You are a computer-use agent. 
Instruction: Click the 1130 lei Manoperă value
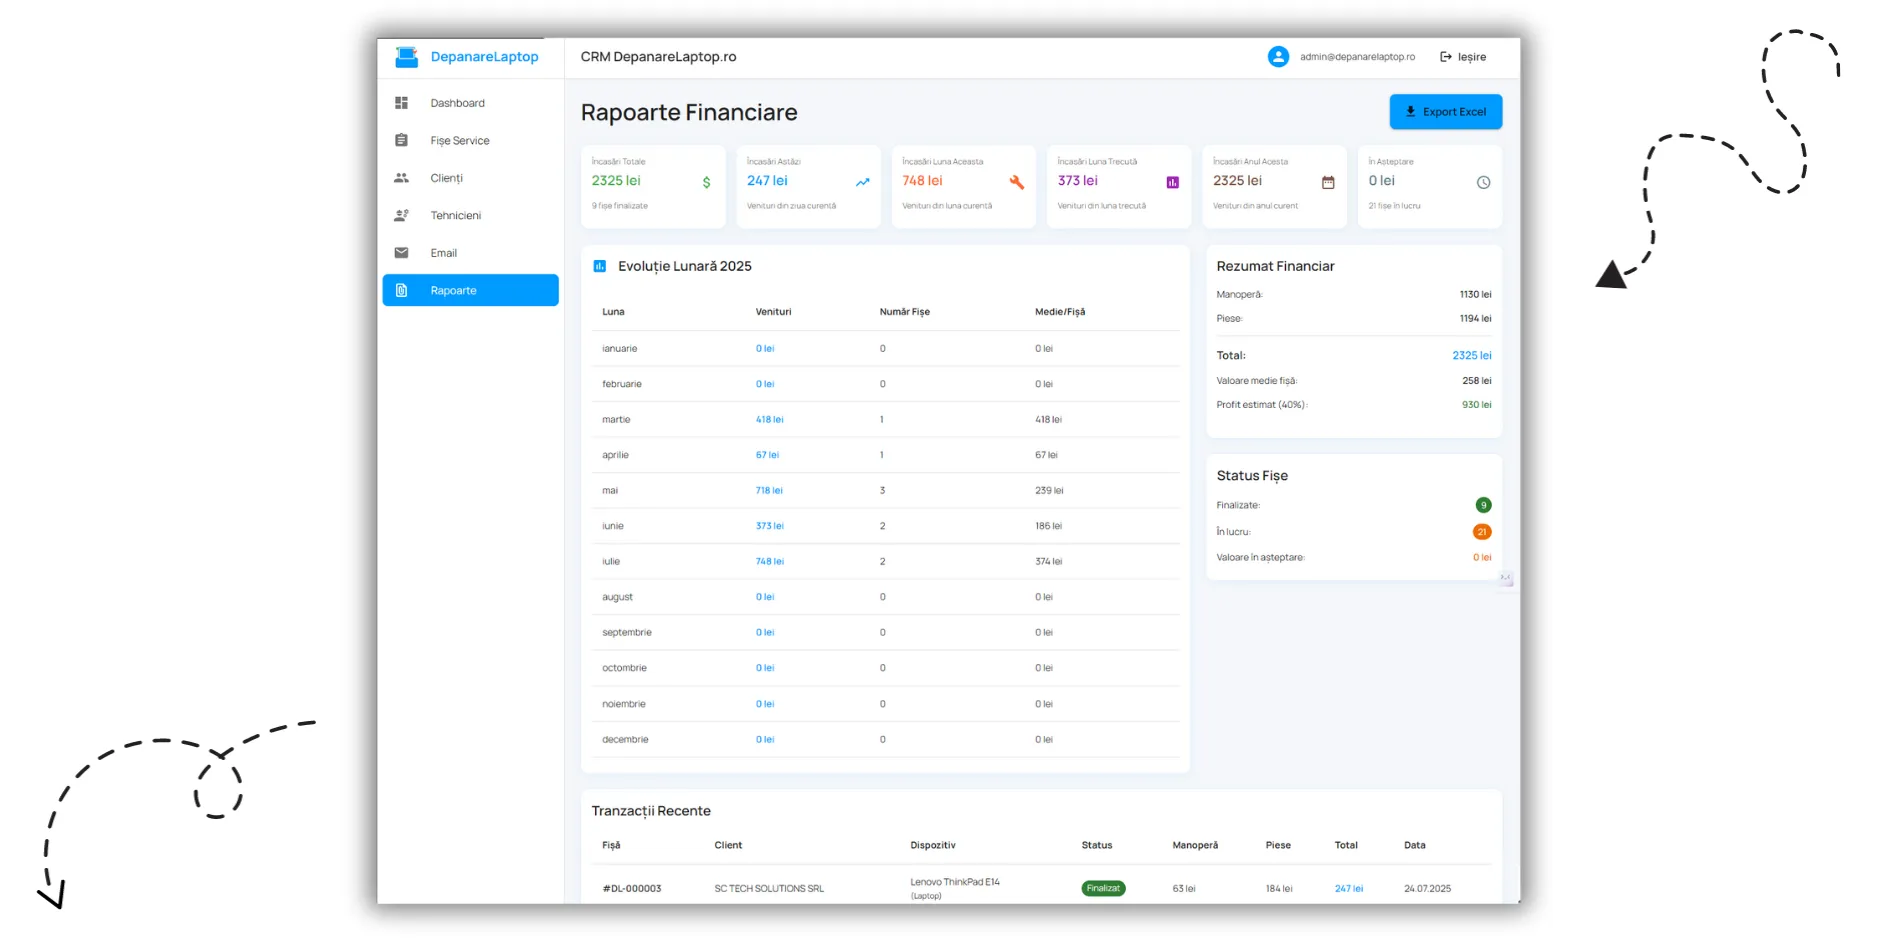[x=1475, y=295]
